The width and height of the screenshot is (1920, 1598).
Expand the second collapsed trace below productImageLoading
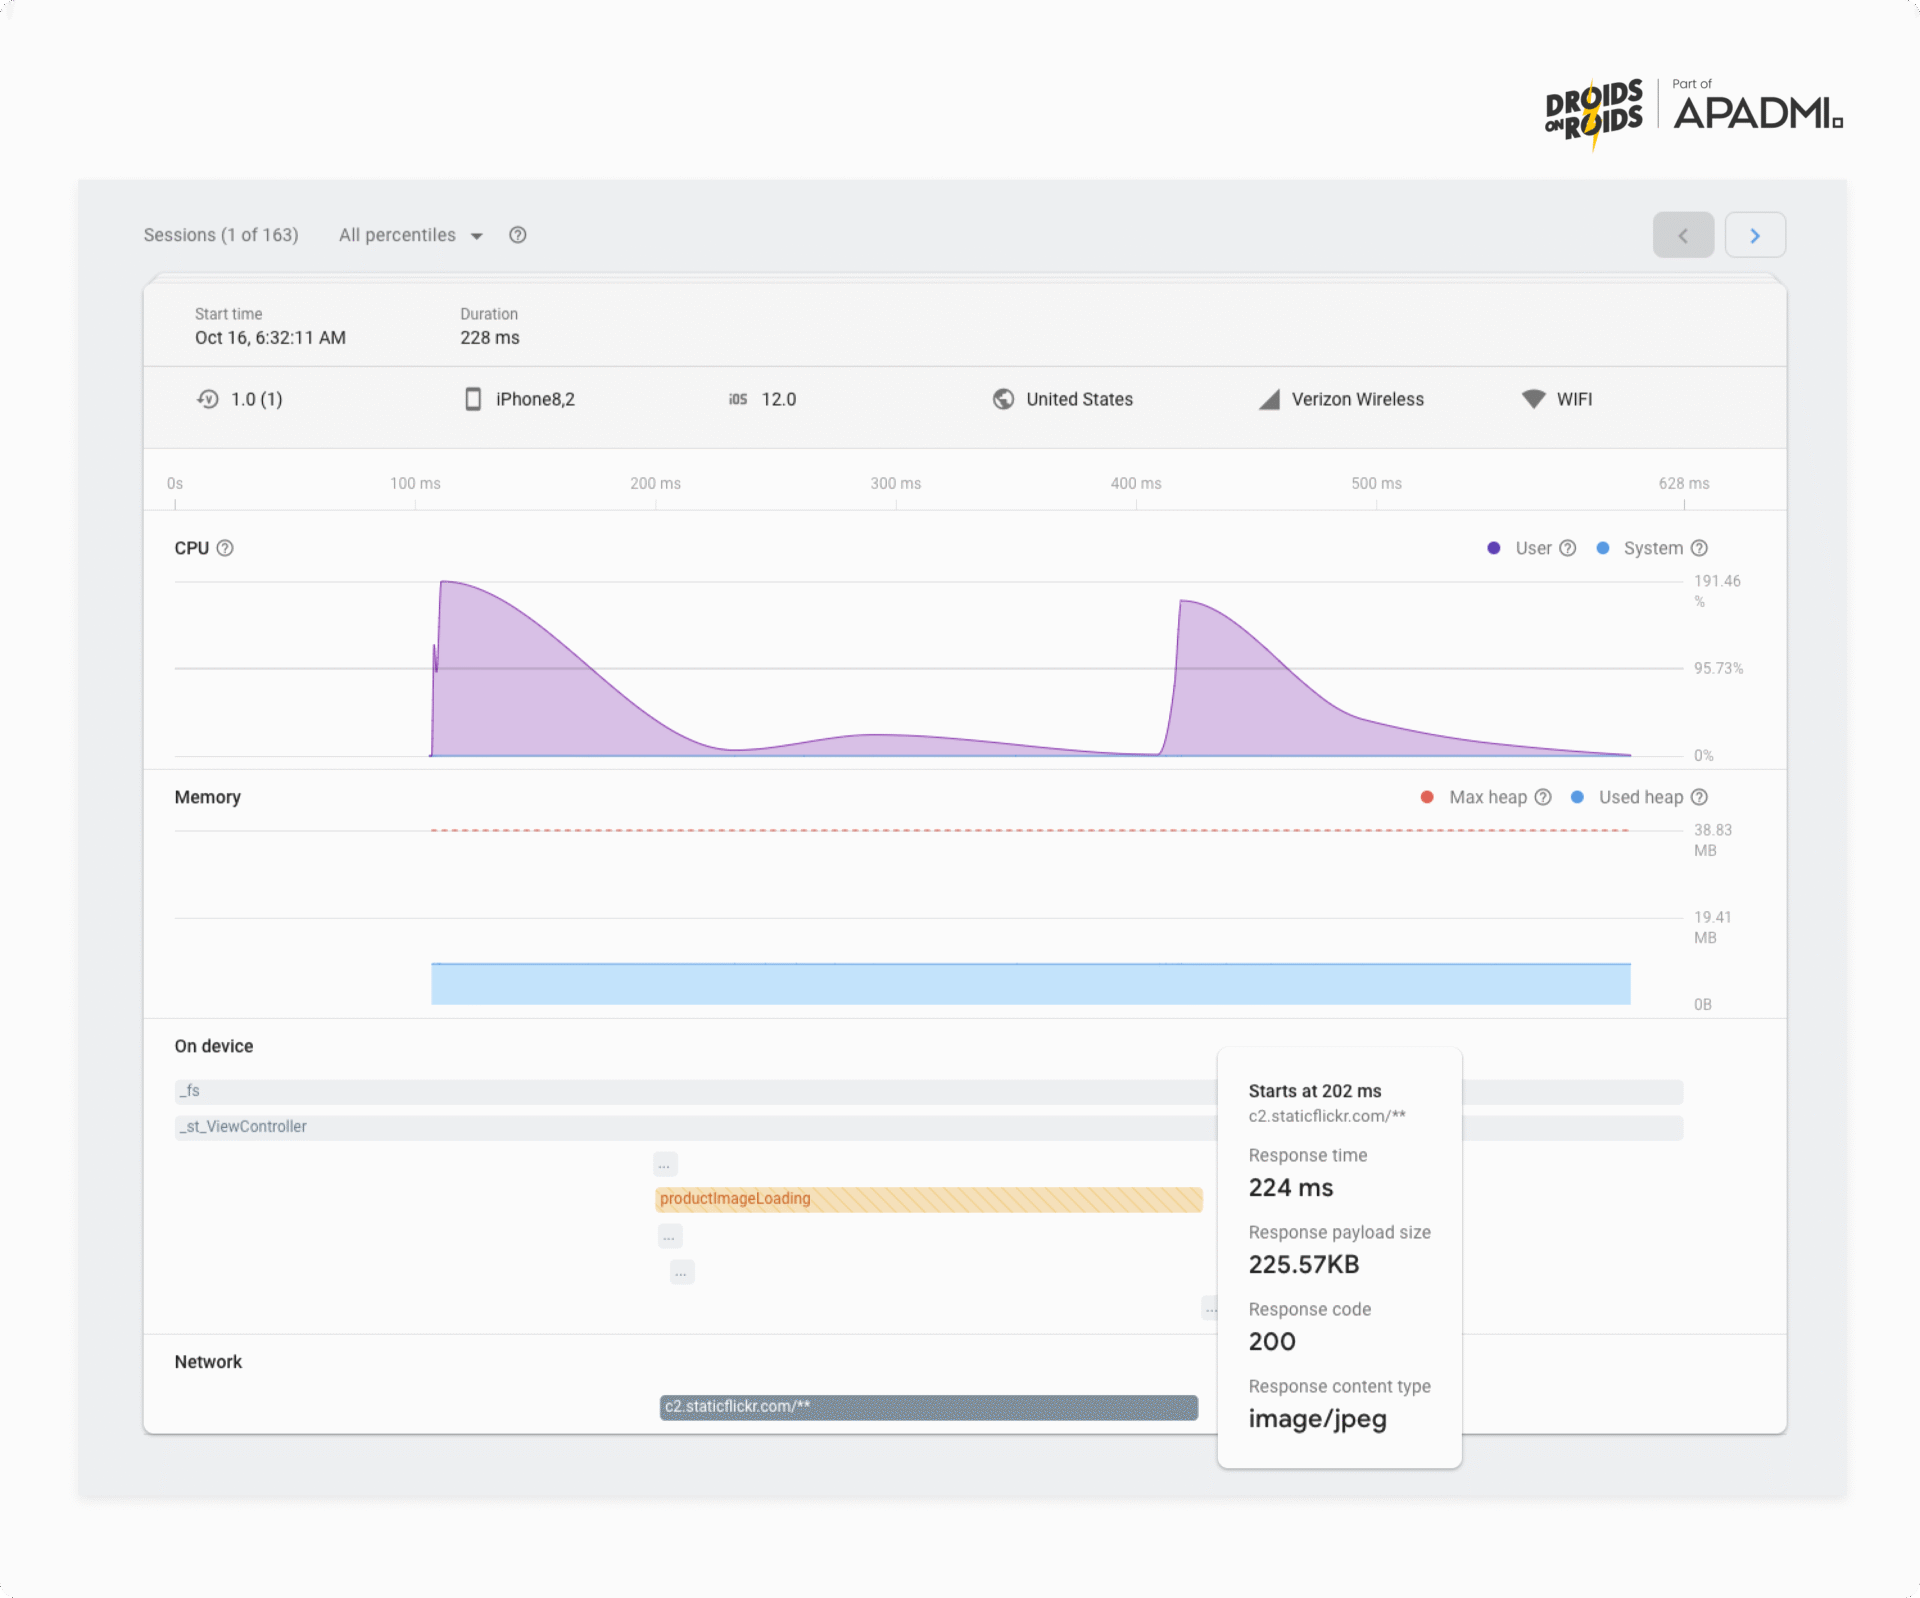pyautogui.click(x=682, y=1272)
